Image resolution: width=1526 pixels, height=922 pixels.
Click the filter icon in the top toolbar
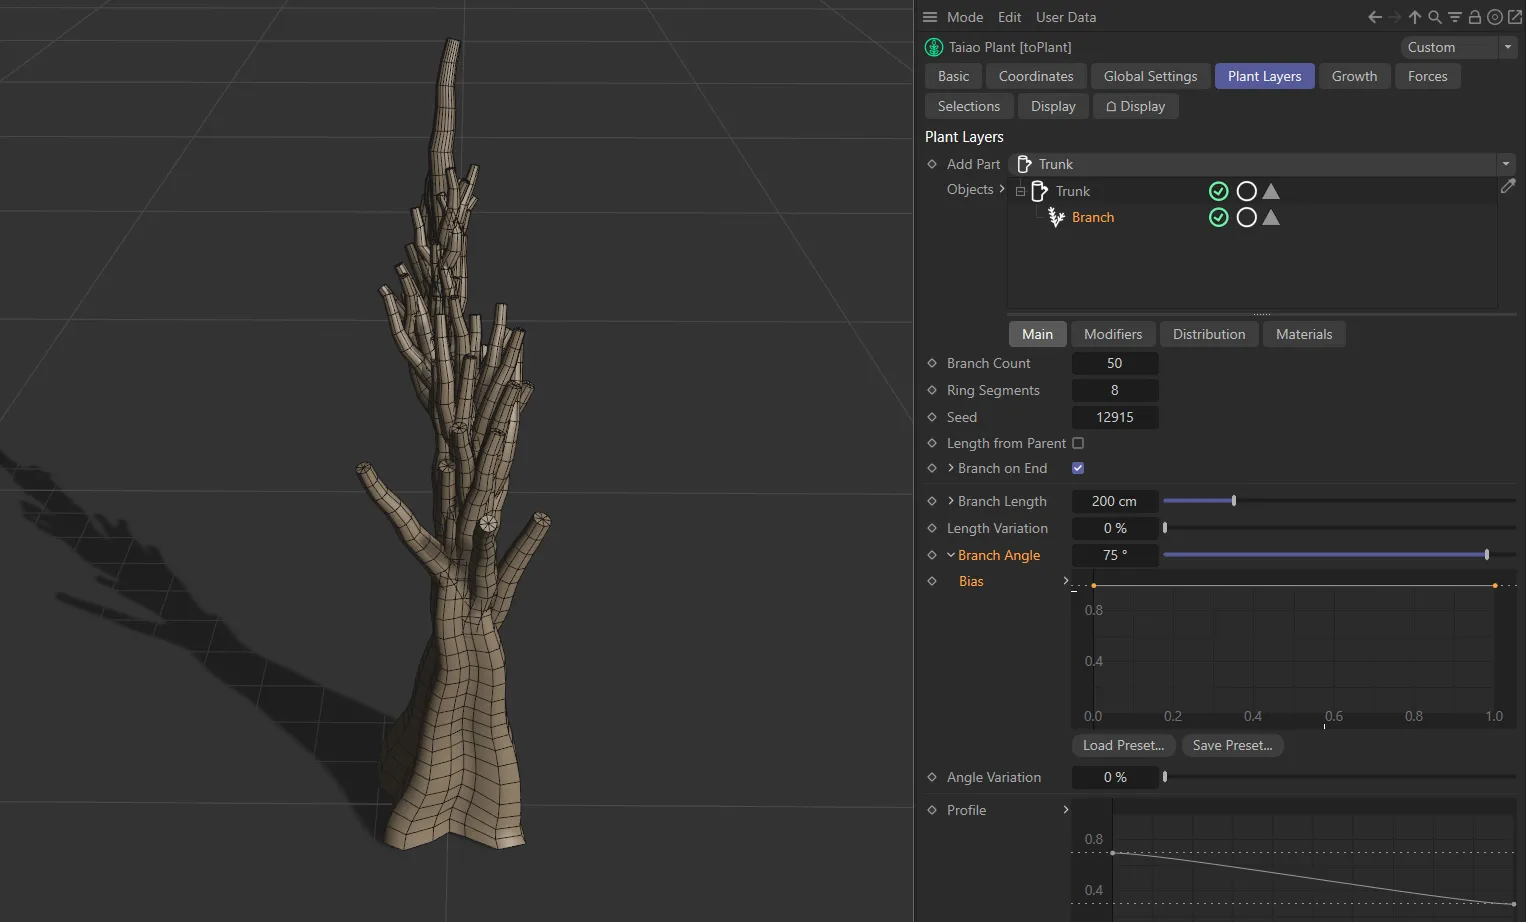1454,17
